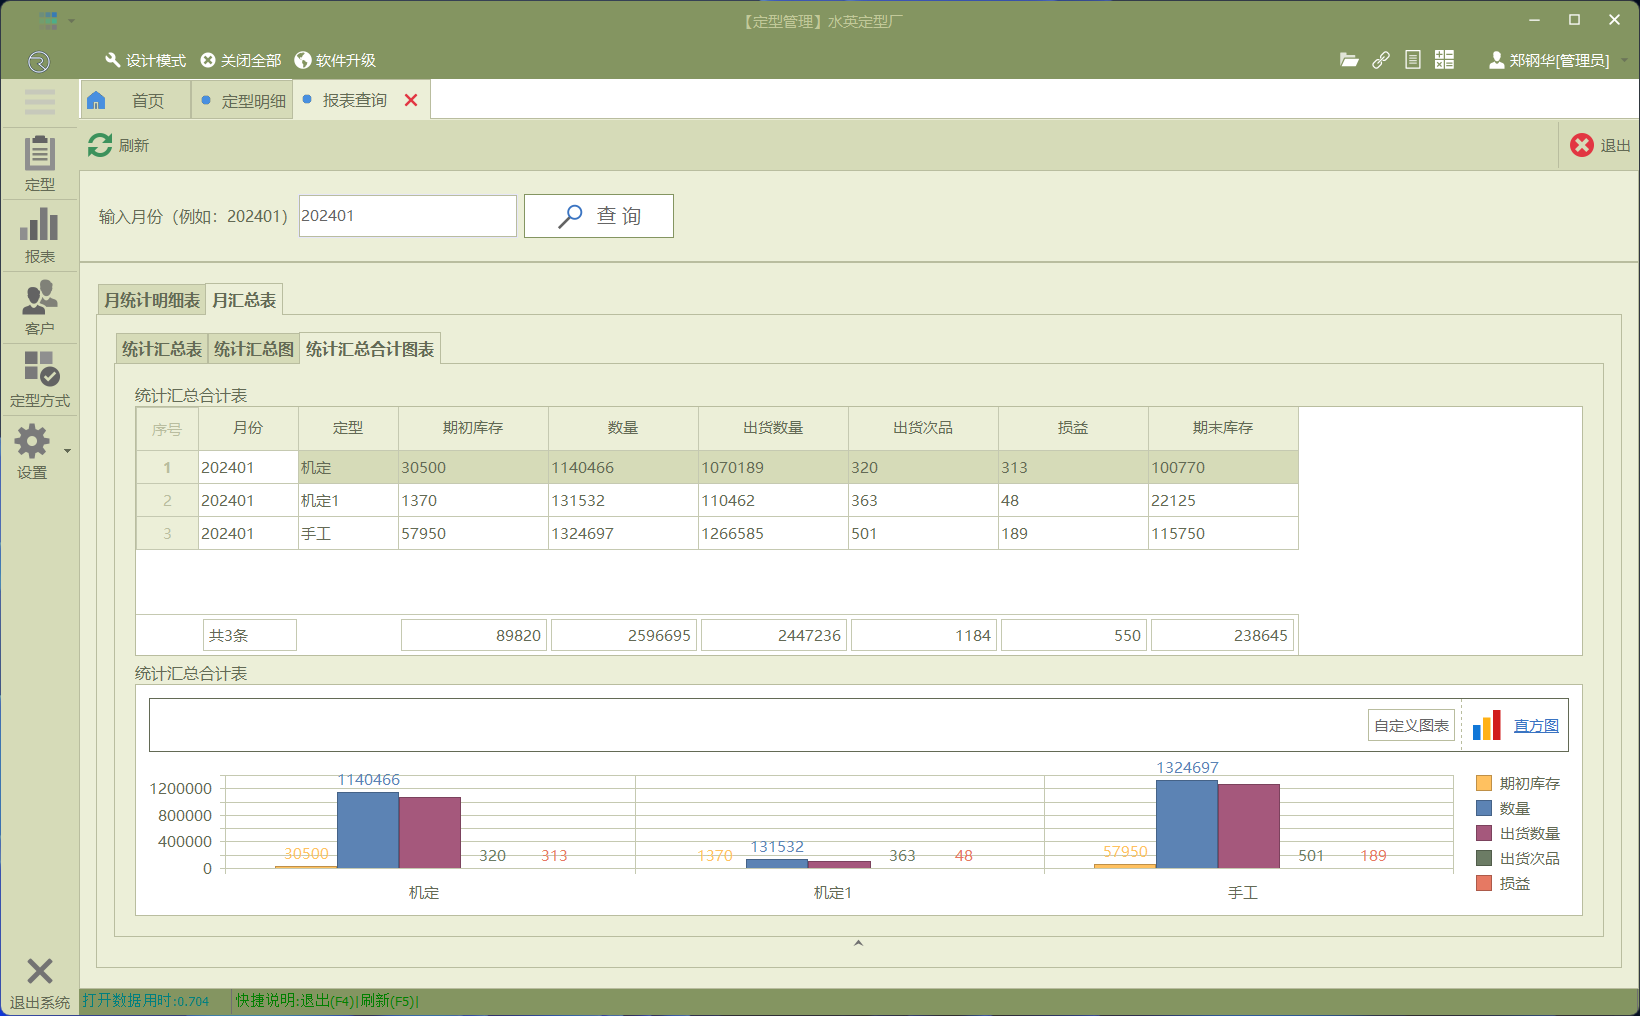Click the blue 机定 数量 bar
Viewport: 1640px width, 1016px height.
tap(368, 830)
